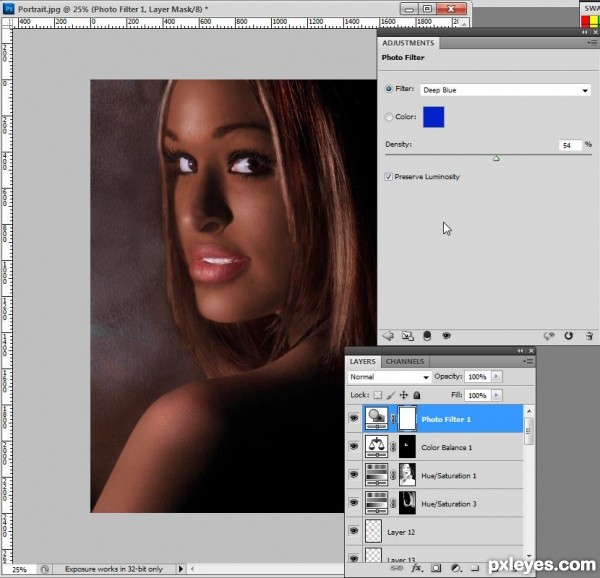Click status bar document info icon next to 25%
This screenshot has width=600, height=578.
click(x=44, y=569)
